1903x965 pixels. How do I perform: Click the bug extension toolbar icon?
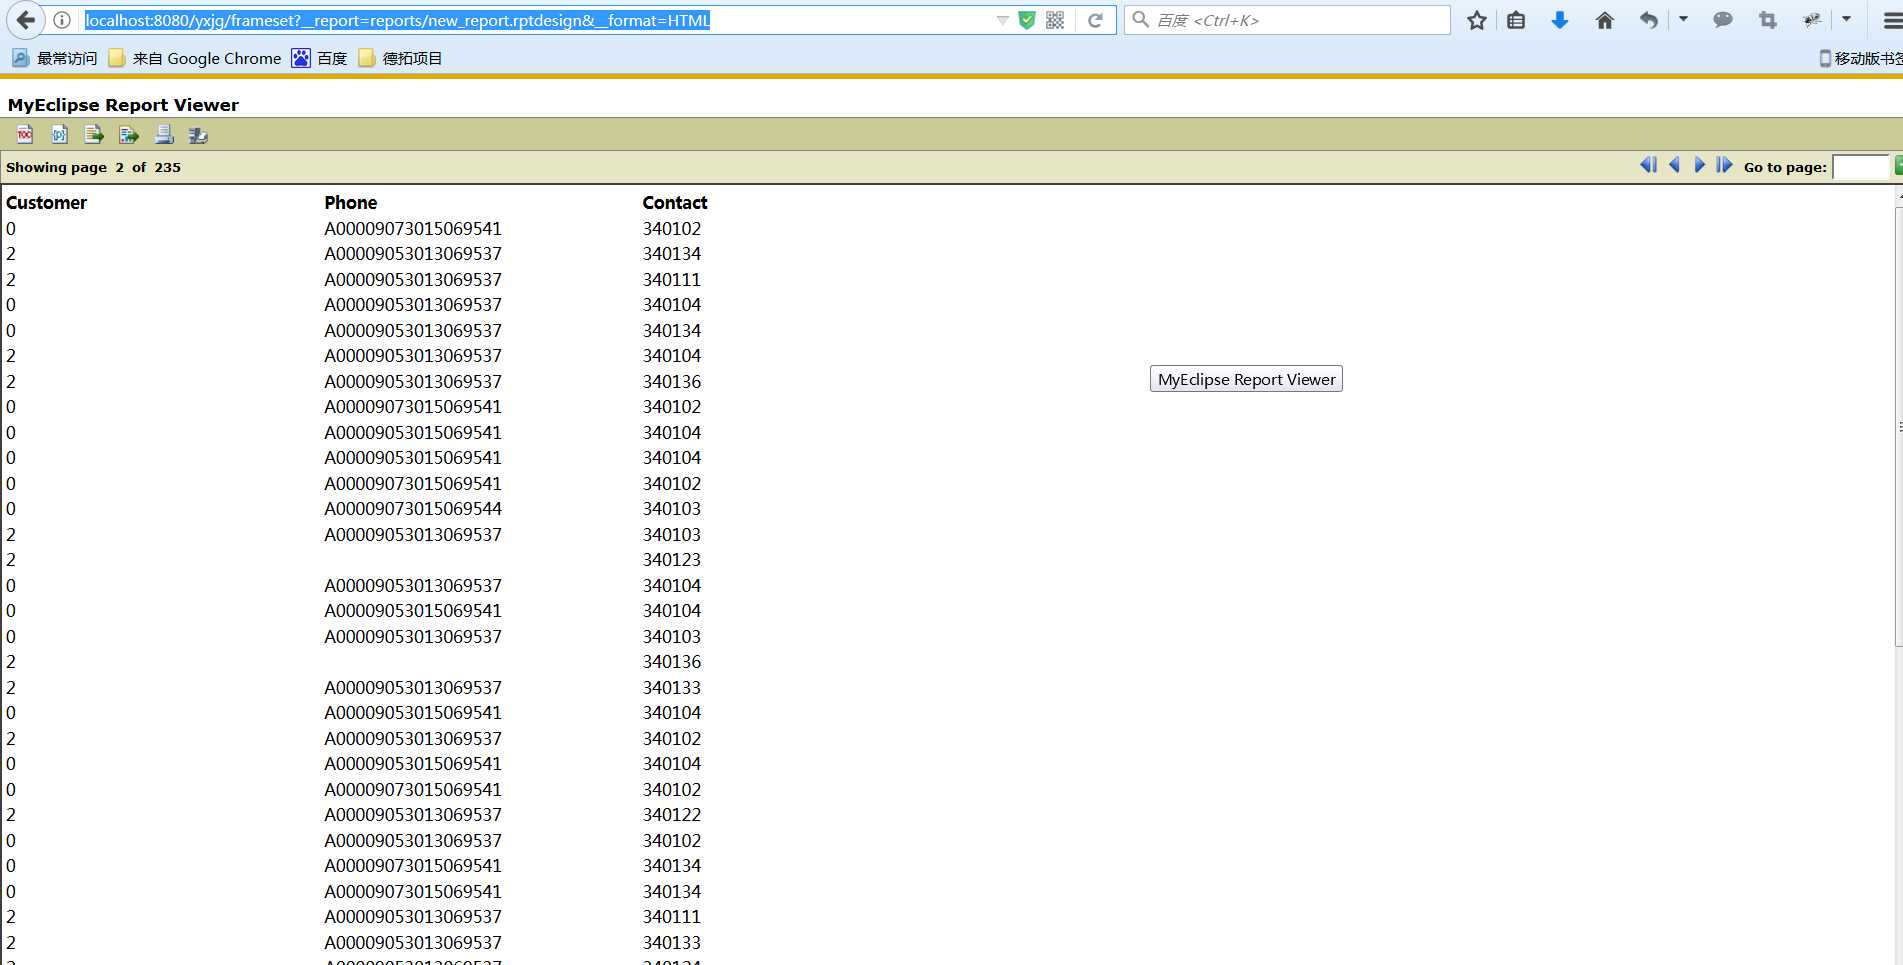pyautogui.click(x=1812, y=20)
